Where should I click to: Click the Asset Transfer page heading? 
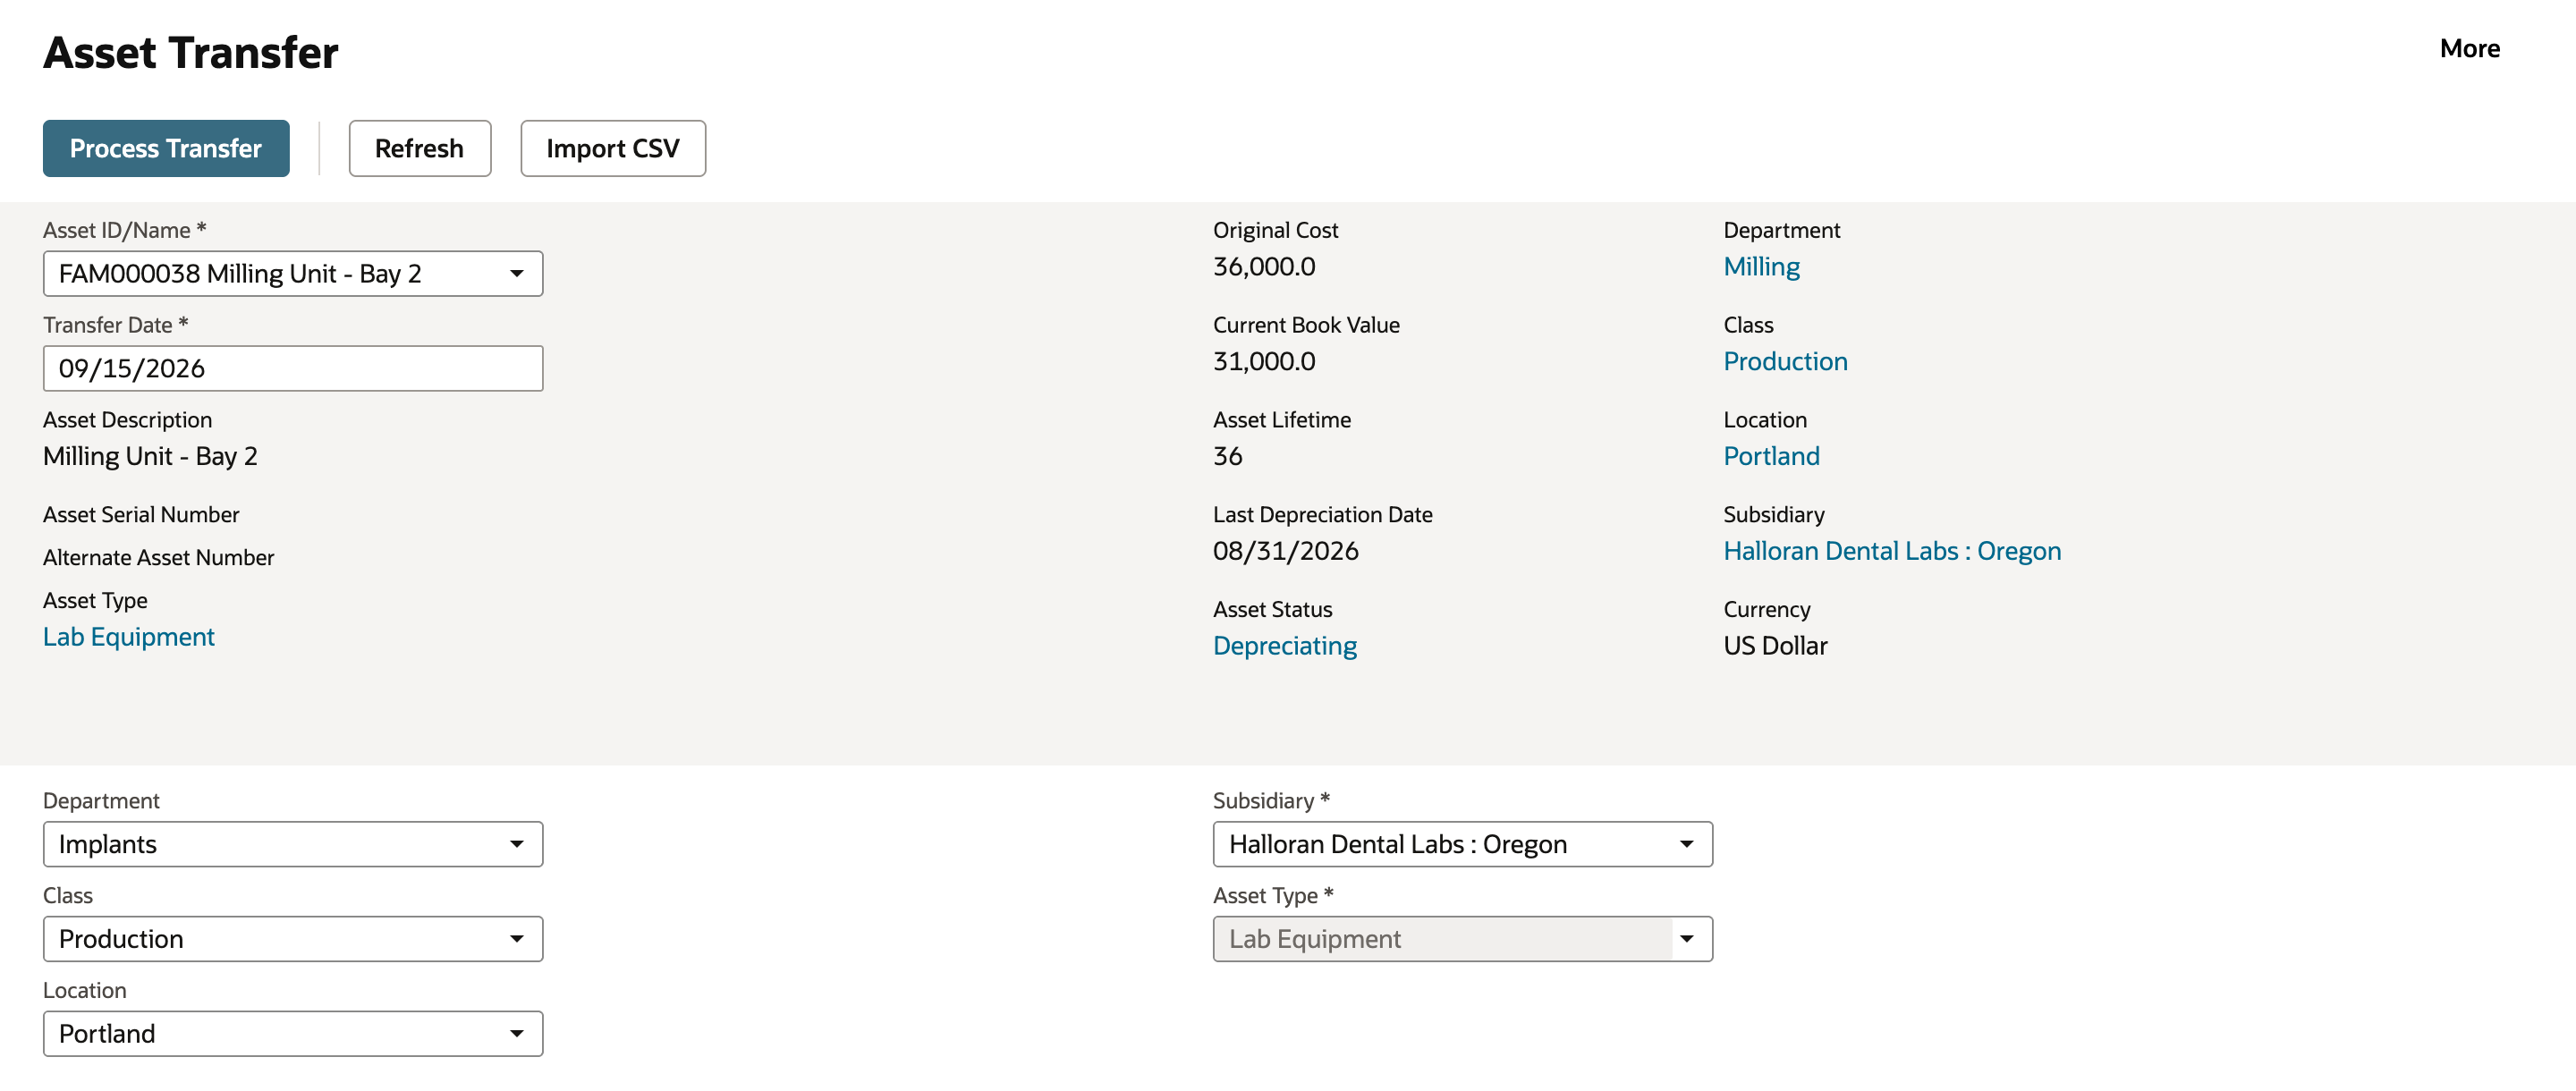pos(190,52)
